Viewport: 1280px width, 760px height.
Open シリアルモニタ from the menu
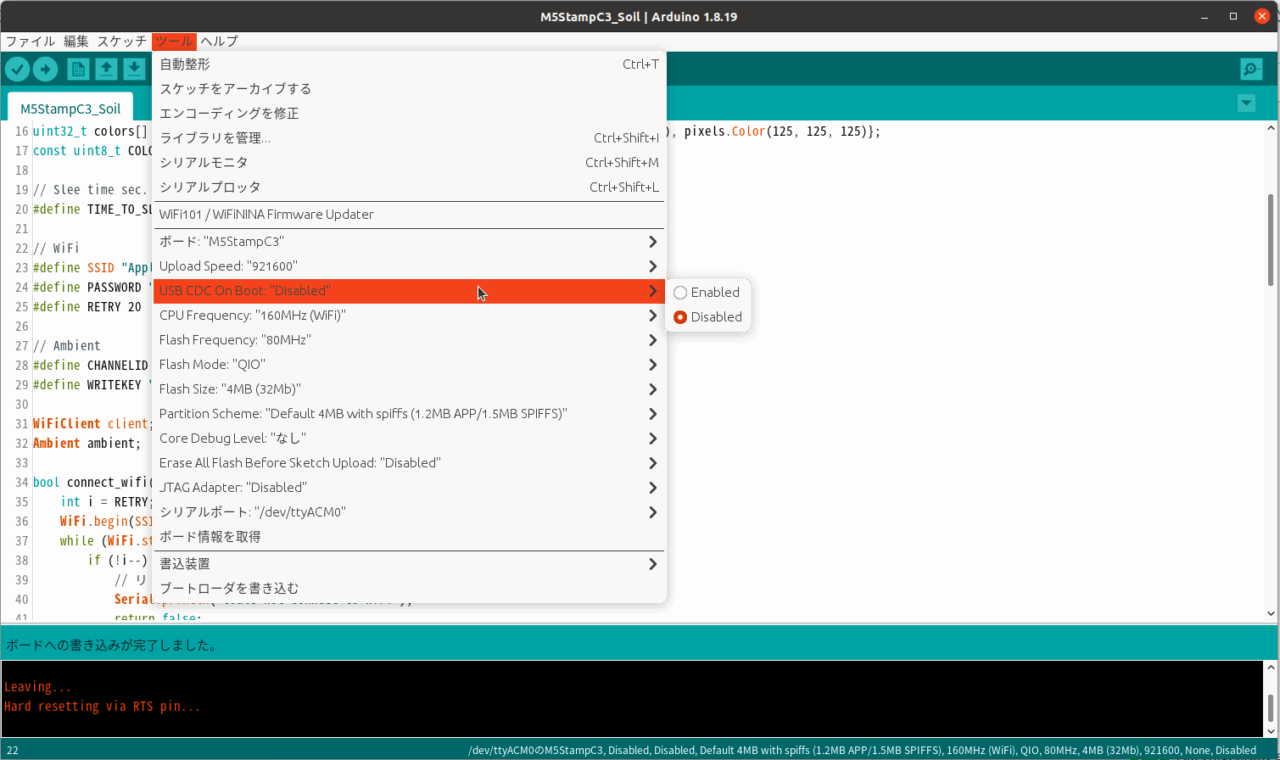(x=409, y=162)
